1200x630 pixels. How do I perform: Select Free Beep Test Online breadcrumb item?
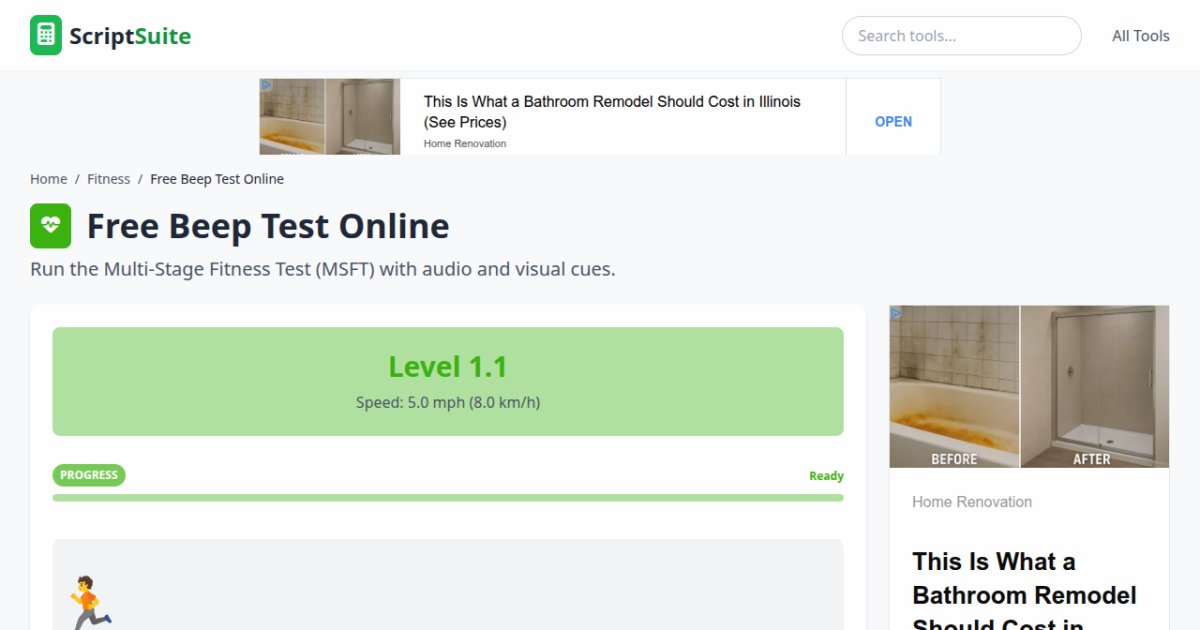click(217, 179)
